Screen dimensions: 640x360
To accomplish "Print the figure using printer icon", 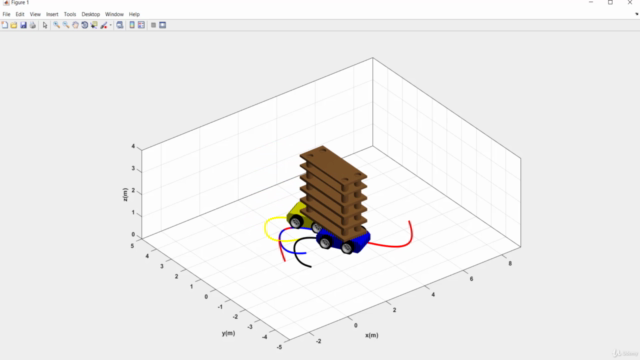I will point(33,25).
